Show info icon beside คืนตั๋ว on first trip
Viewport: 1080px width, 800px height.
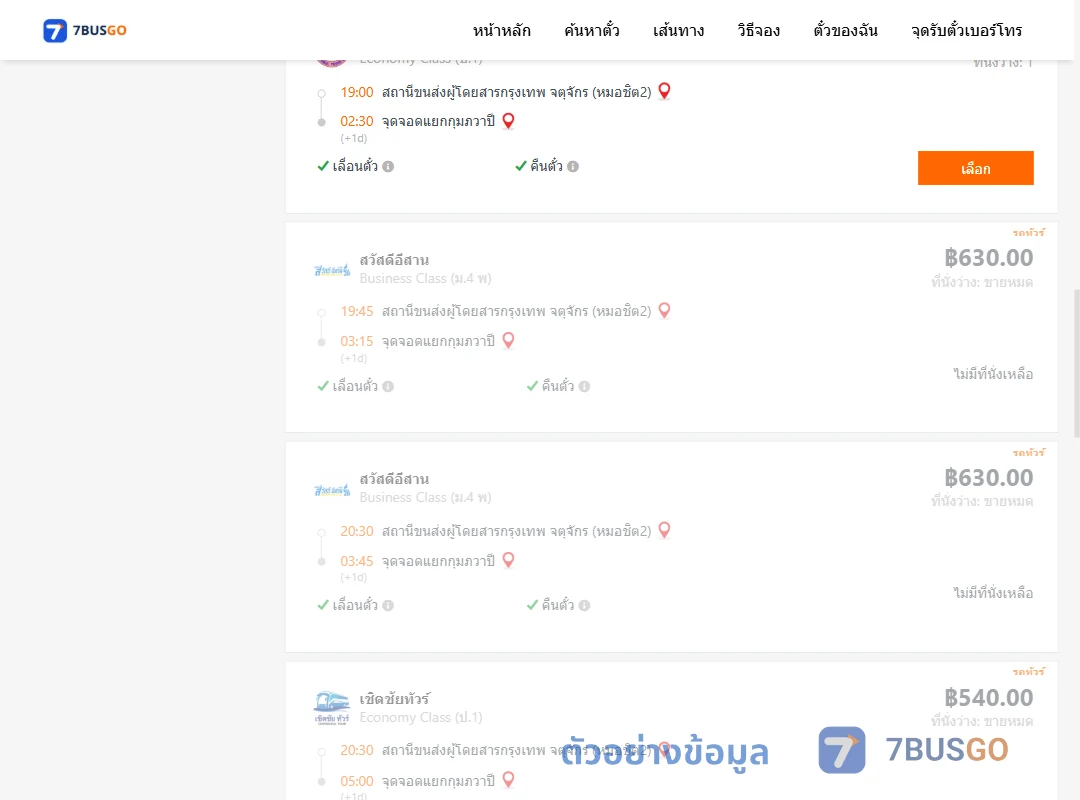[x=572, y=166]
